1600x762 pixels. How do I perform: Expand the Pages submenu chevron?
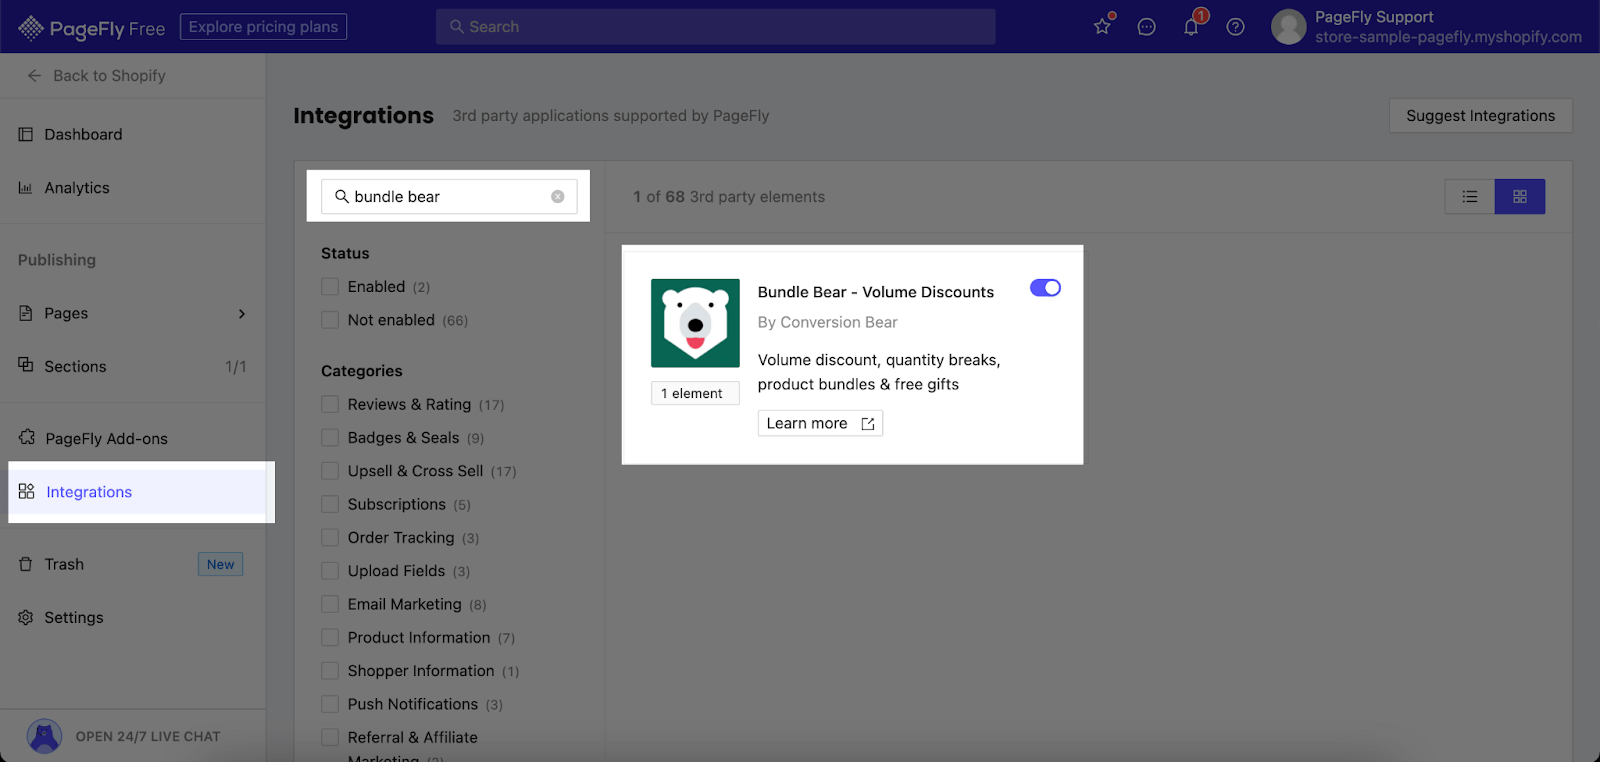point(242,314)
